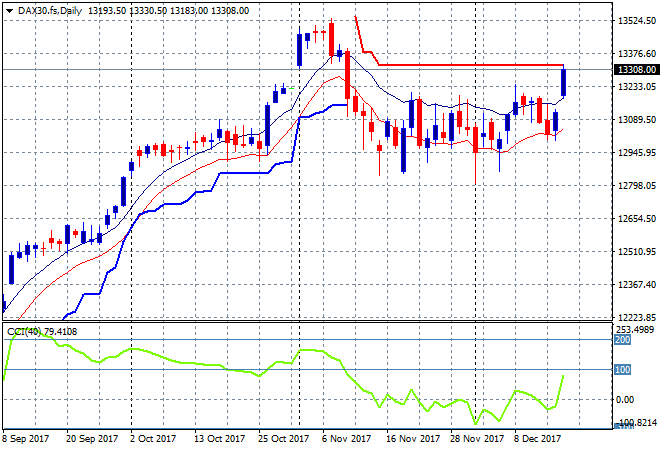The height and width of the screenshot is (450, 660).
Task: Select the 2 Oct 2017 date label
Action: [153, 439]
